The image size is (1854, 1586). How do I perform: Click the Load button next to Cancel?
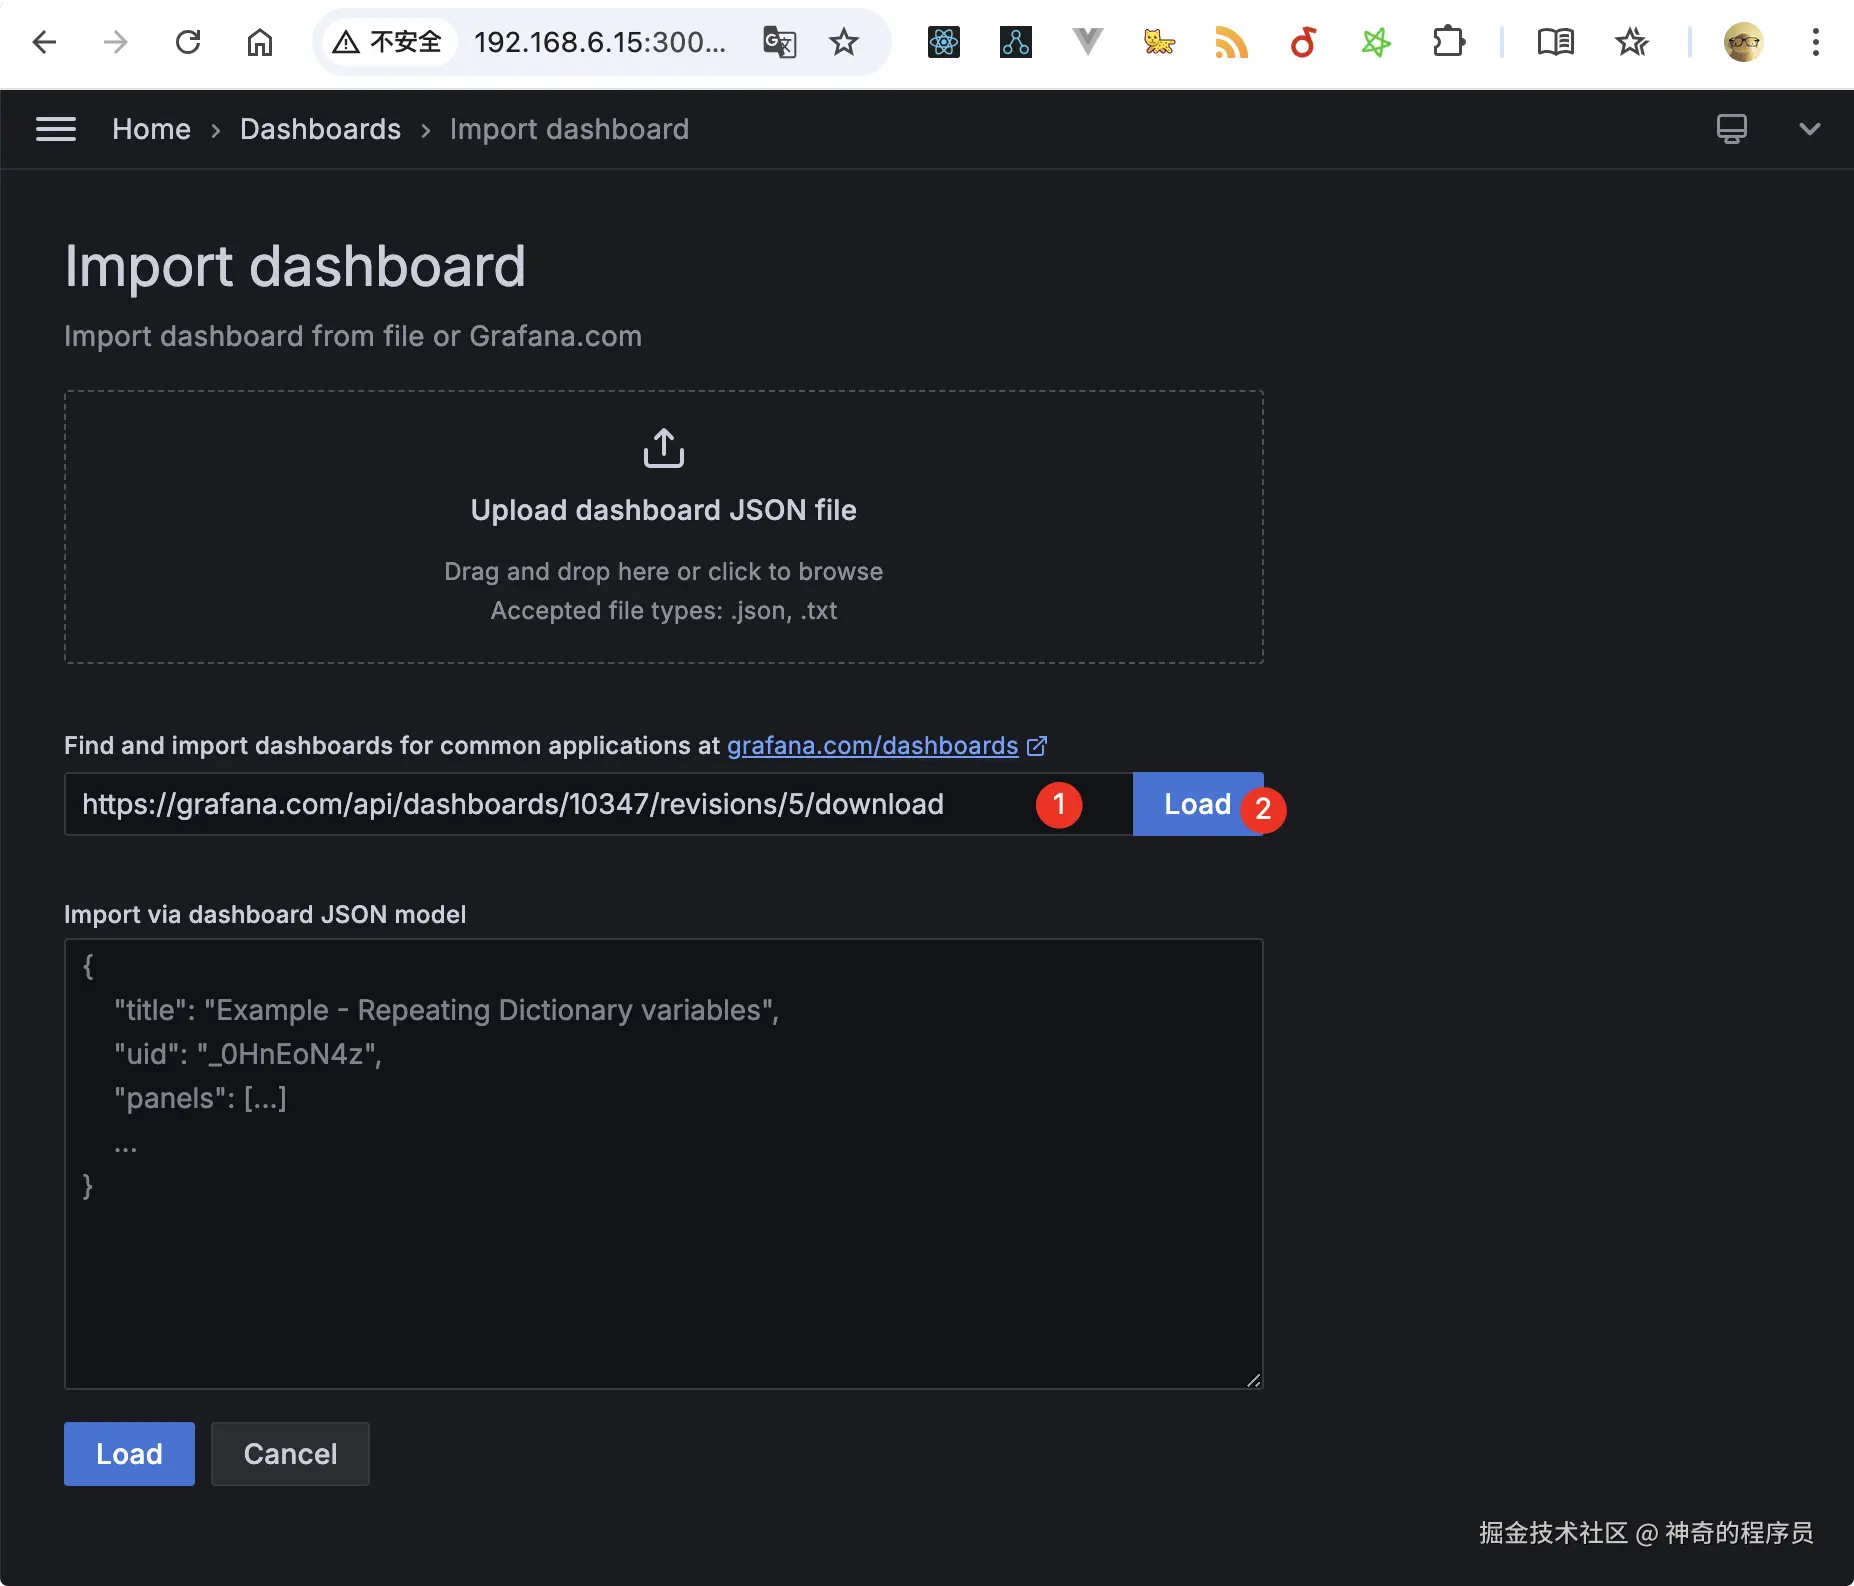tap(129, 1454)
